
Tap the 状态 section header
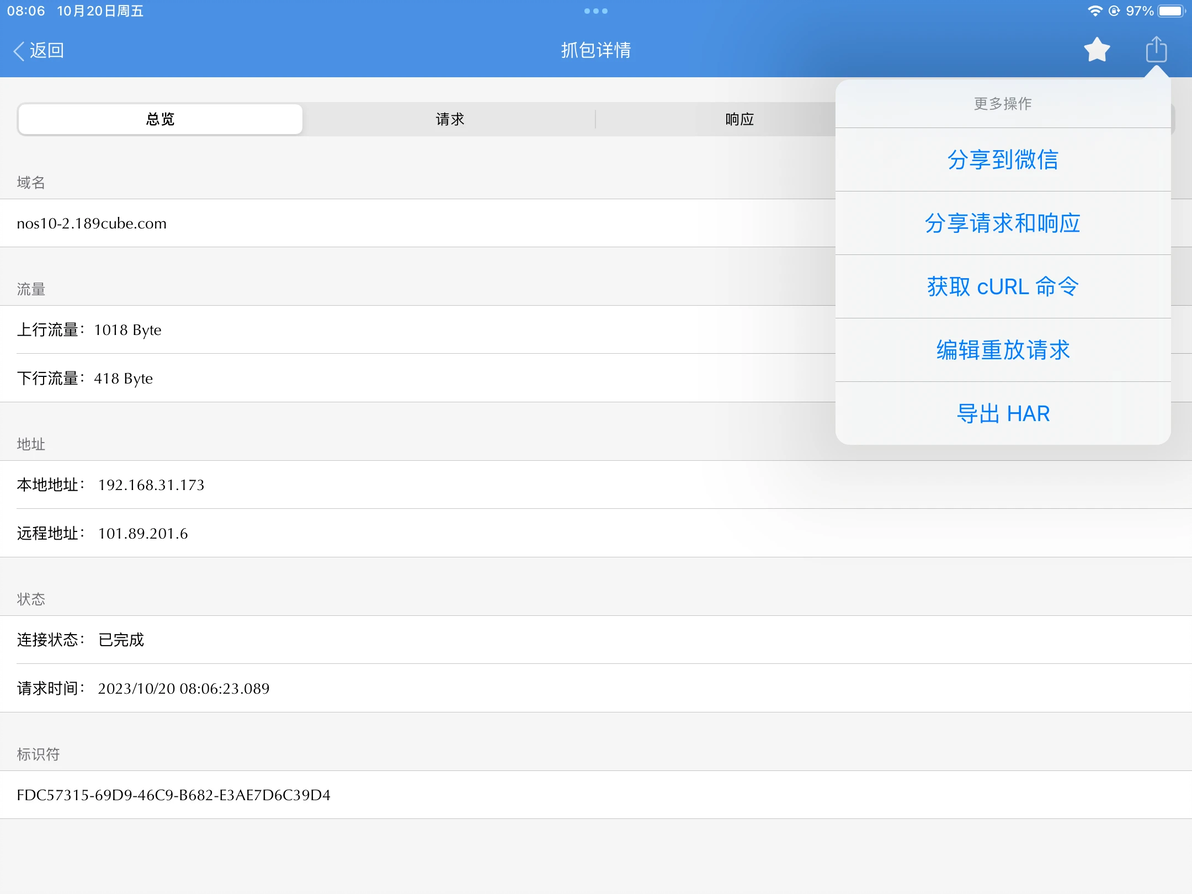[x=31, y=599]
